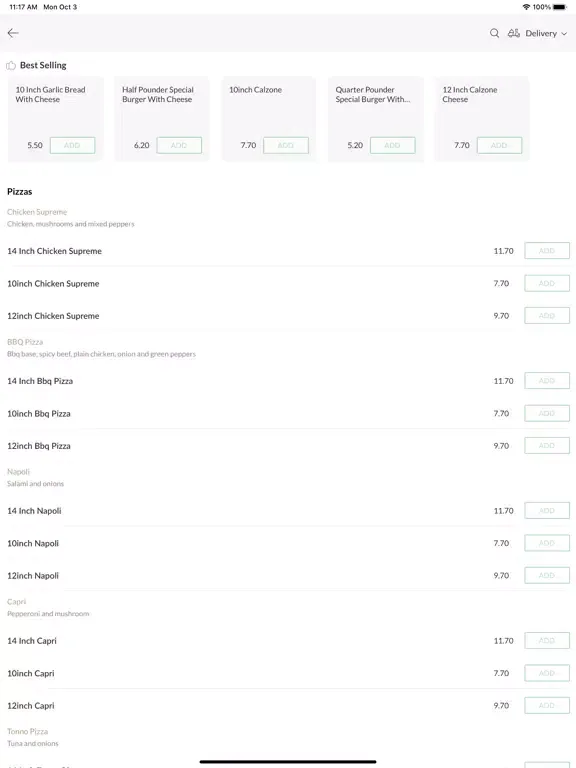Open the Delivery order type selector
The image size is (576, 768).
[x=537, y=33]
